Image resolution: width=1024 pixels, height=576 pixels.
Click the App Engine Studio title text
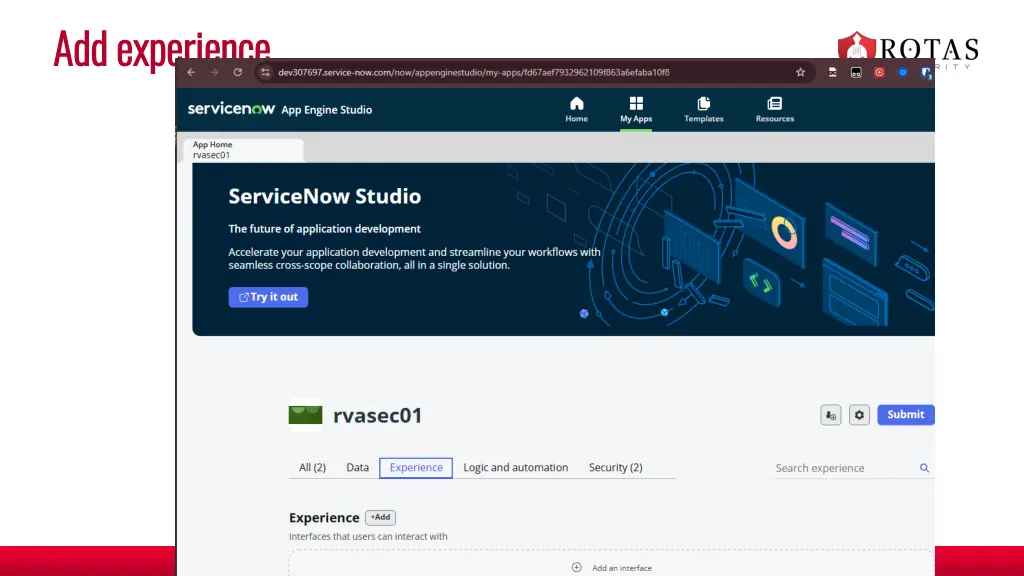click(327, 110)
